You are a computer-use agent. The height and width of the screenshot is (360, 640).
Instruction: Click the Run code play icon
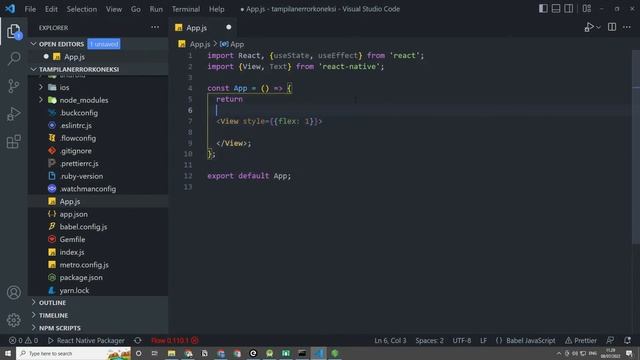tap(589, 27)
